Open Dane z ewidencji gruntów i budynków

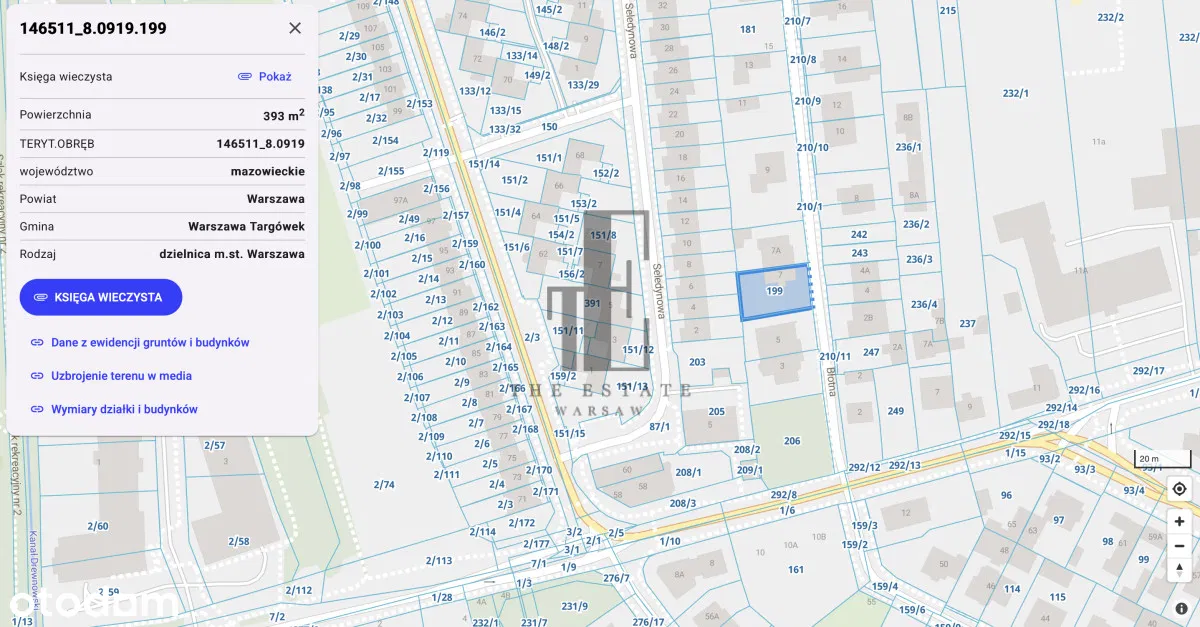(150, 342)
